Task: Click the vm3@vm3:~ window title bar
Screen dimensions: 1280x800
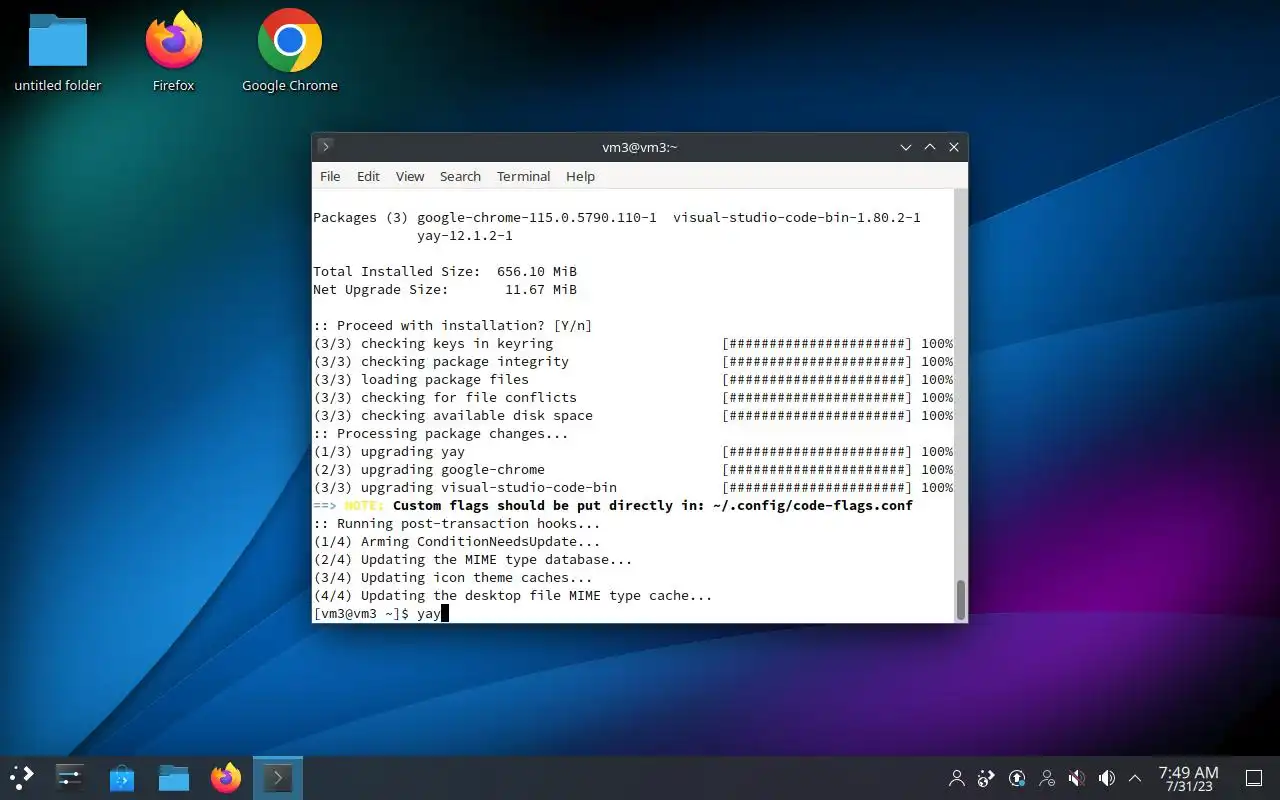Action: pos(640,147)
